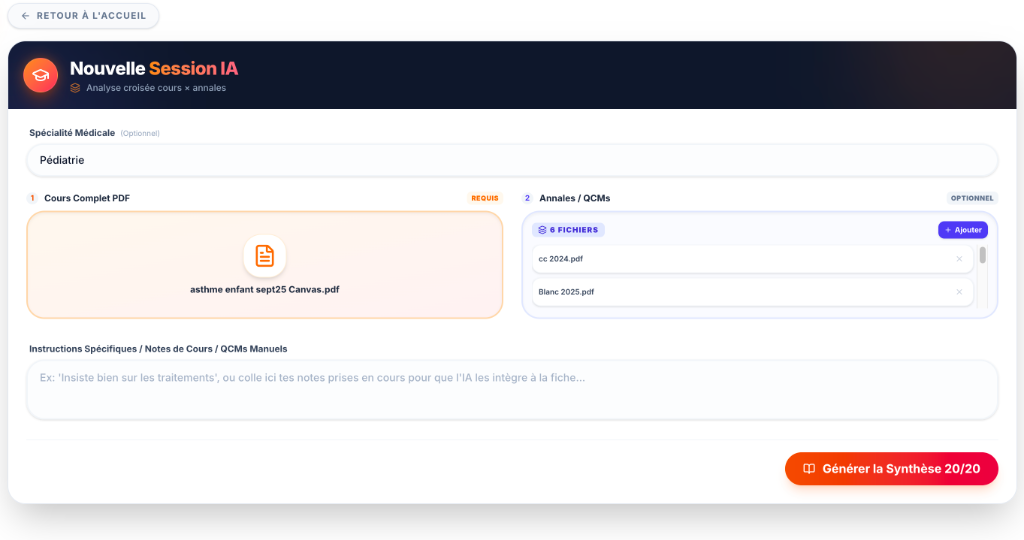
Task: Click the REQUIS badge
Action: pyautogui.click(x=484, y=198)
